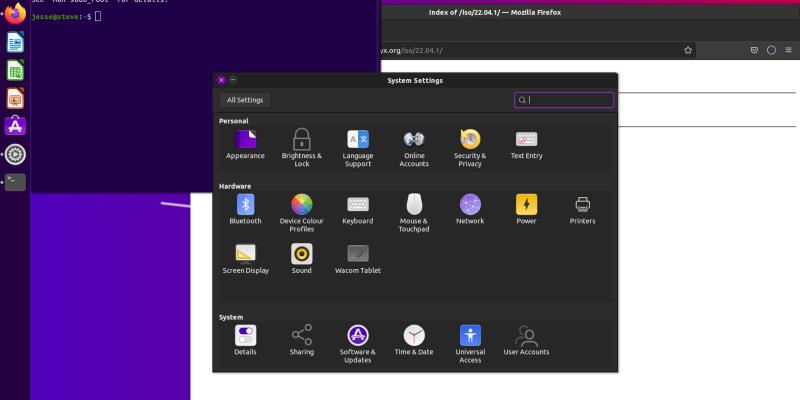800x400 pixels.
Task: Open Firefox hamburger menu
Action: (x=789, y=50)
